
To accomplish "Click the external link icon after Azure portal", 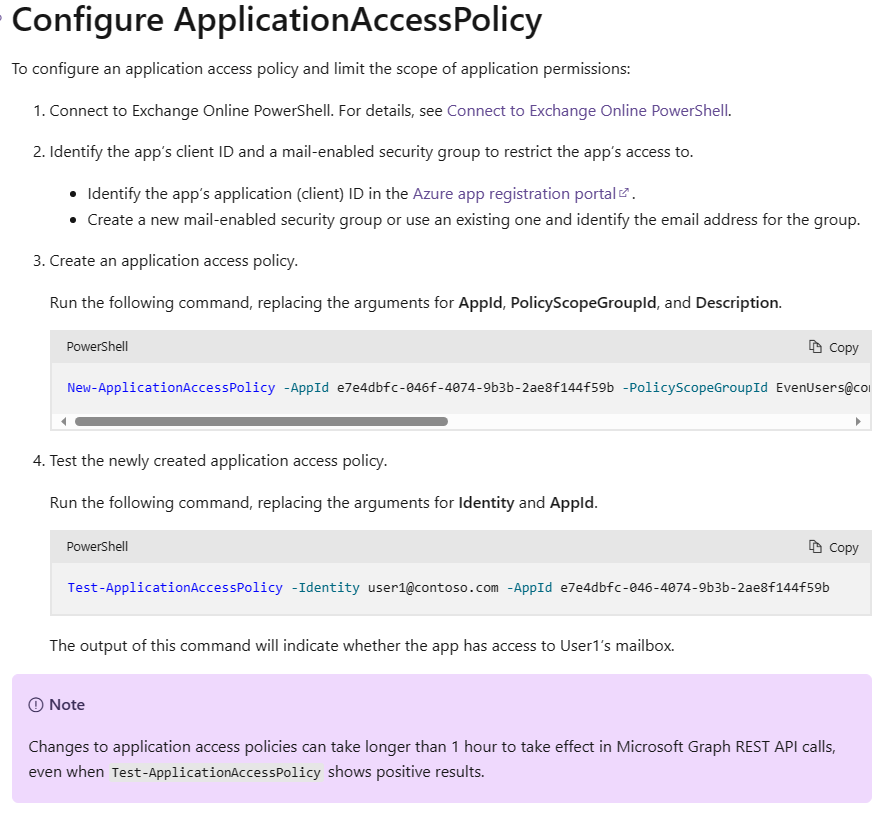I will tap(623, 193).
